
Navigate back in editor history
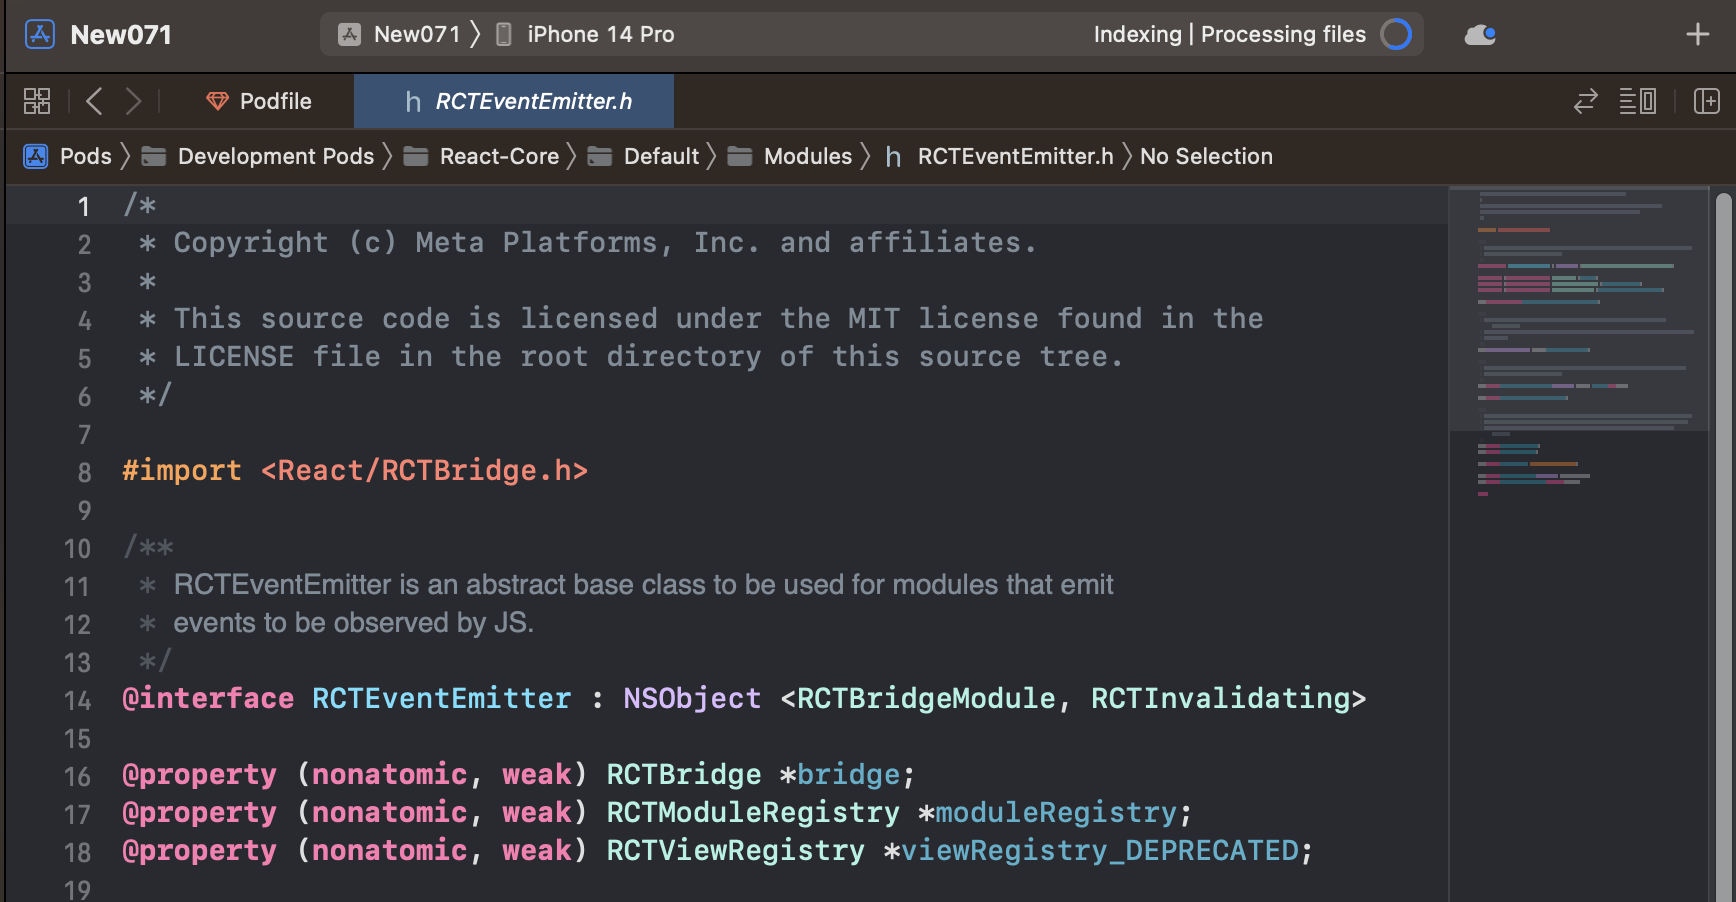pyautogui.click(x=94, y=100)
